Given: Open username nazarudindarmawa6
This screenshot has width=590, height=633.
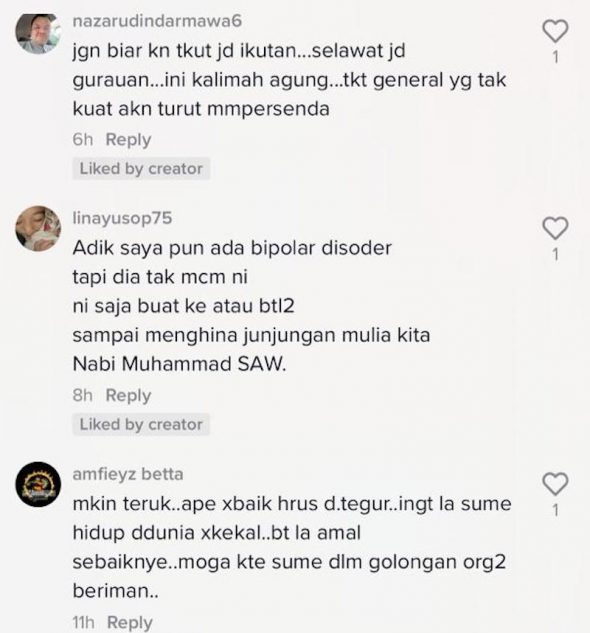Looking at the screenshot, I should [157, 21].
